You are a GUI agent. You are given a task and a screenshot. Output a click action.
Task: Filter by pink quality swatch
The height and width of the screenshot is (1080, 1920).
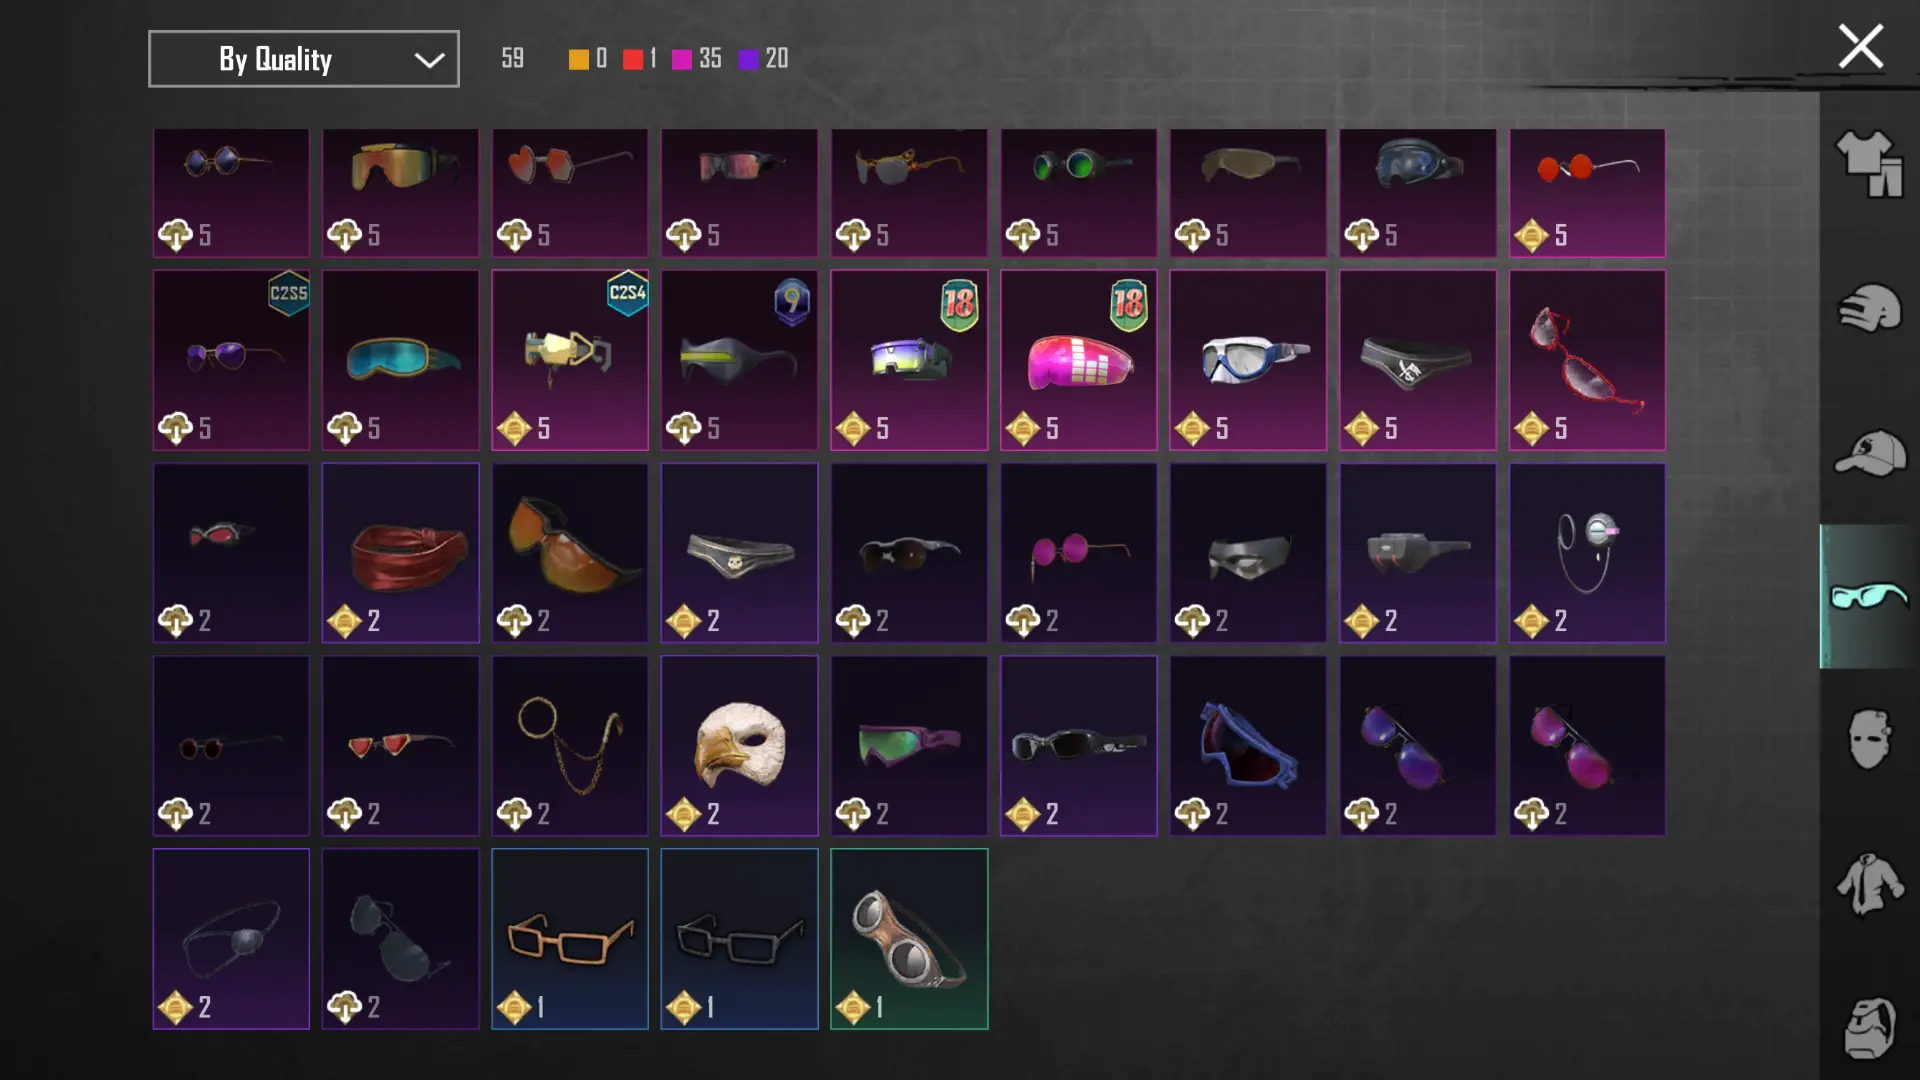(x=682, y=59)
